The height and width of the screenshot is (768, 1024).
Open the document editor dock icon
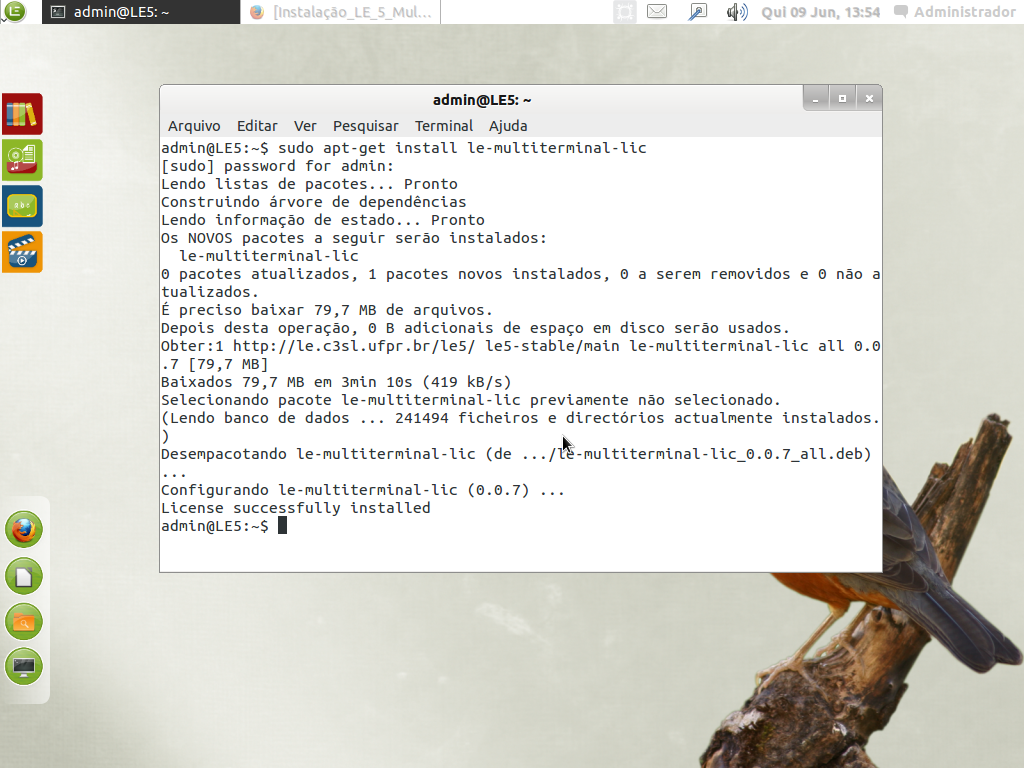[24, 576]
